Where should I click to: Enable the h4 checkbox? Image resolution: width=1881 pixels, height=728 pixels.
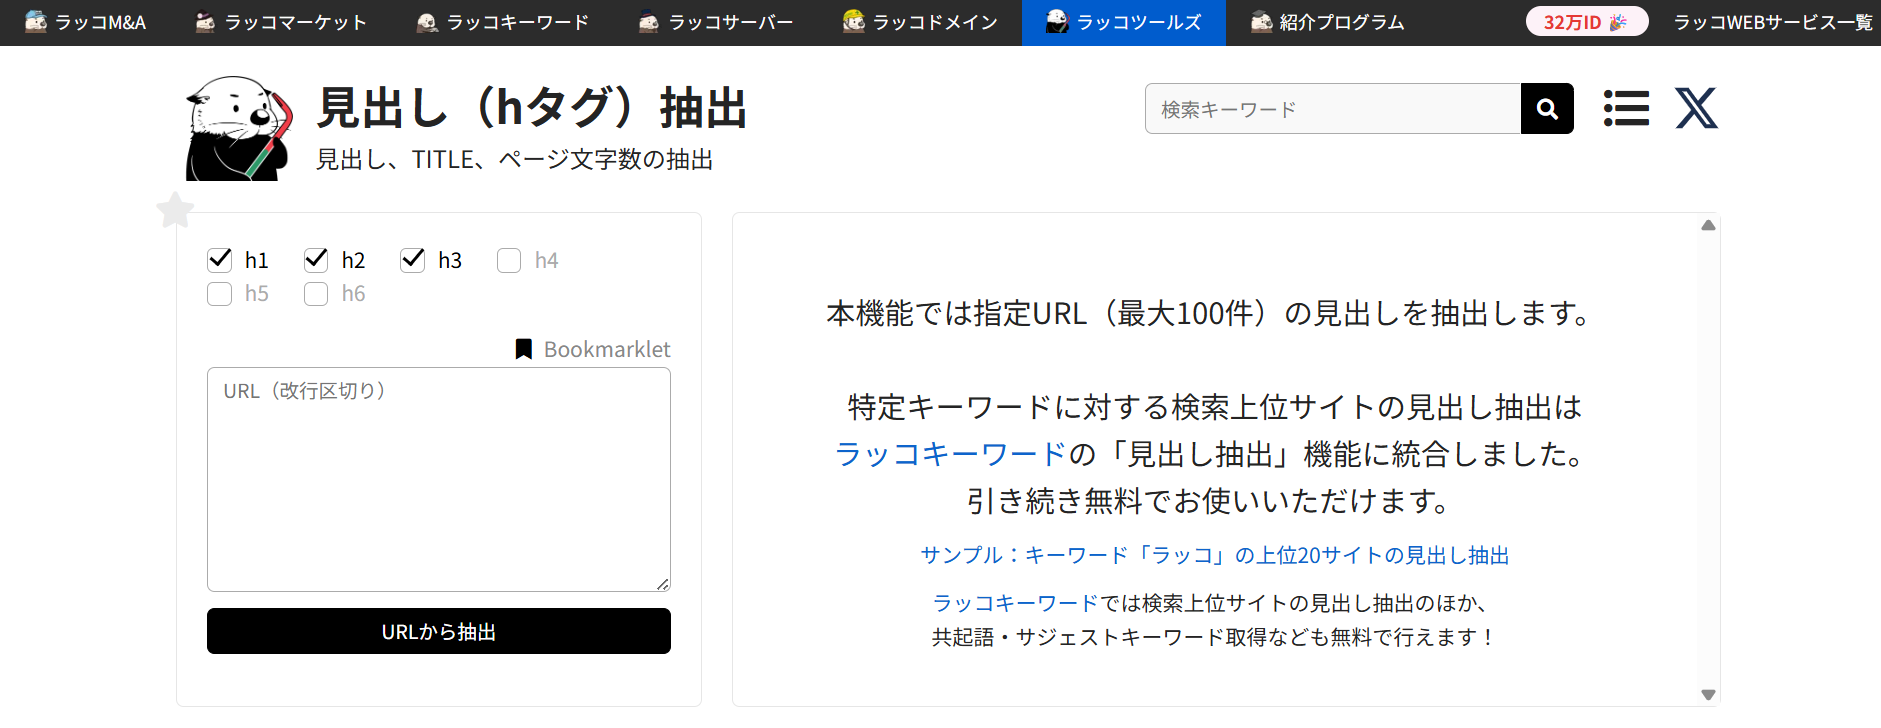[509, 260]
